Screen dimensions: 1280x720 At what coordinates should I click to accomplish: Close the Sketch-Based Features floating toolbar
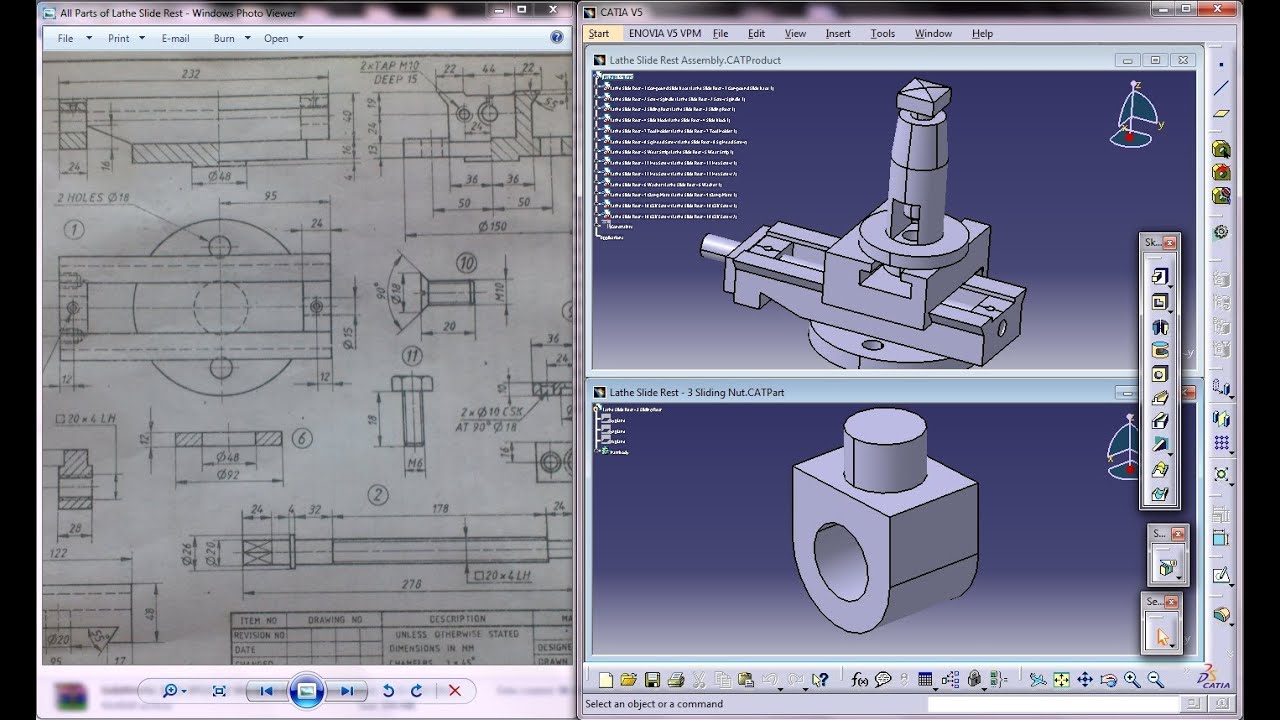[x=1169, y=243]
